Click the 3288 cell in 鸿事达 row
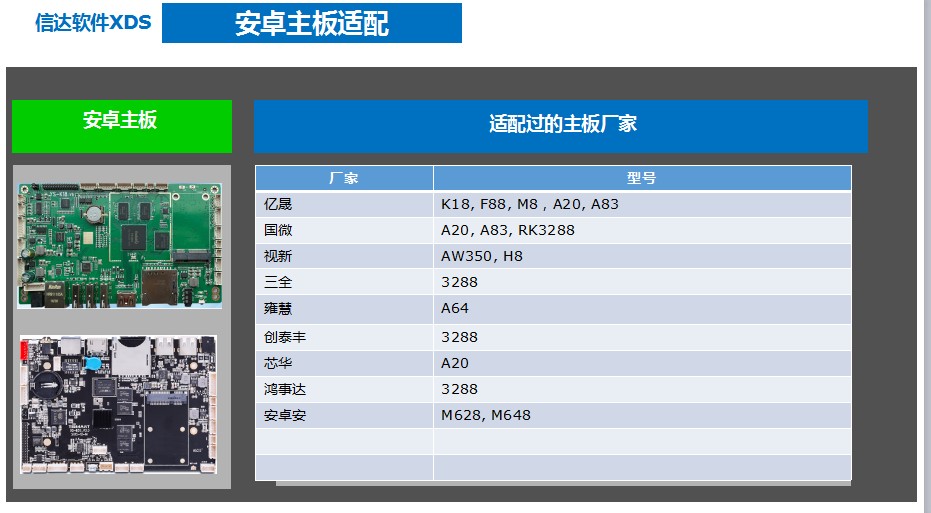 coord(642,390)
